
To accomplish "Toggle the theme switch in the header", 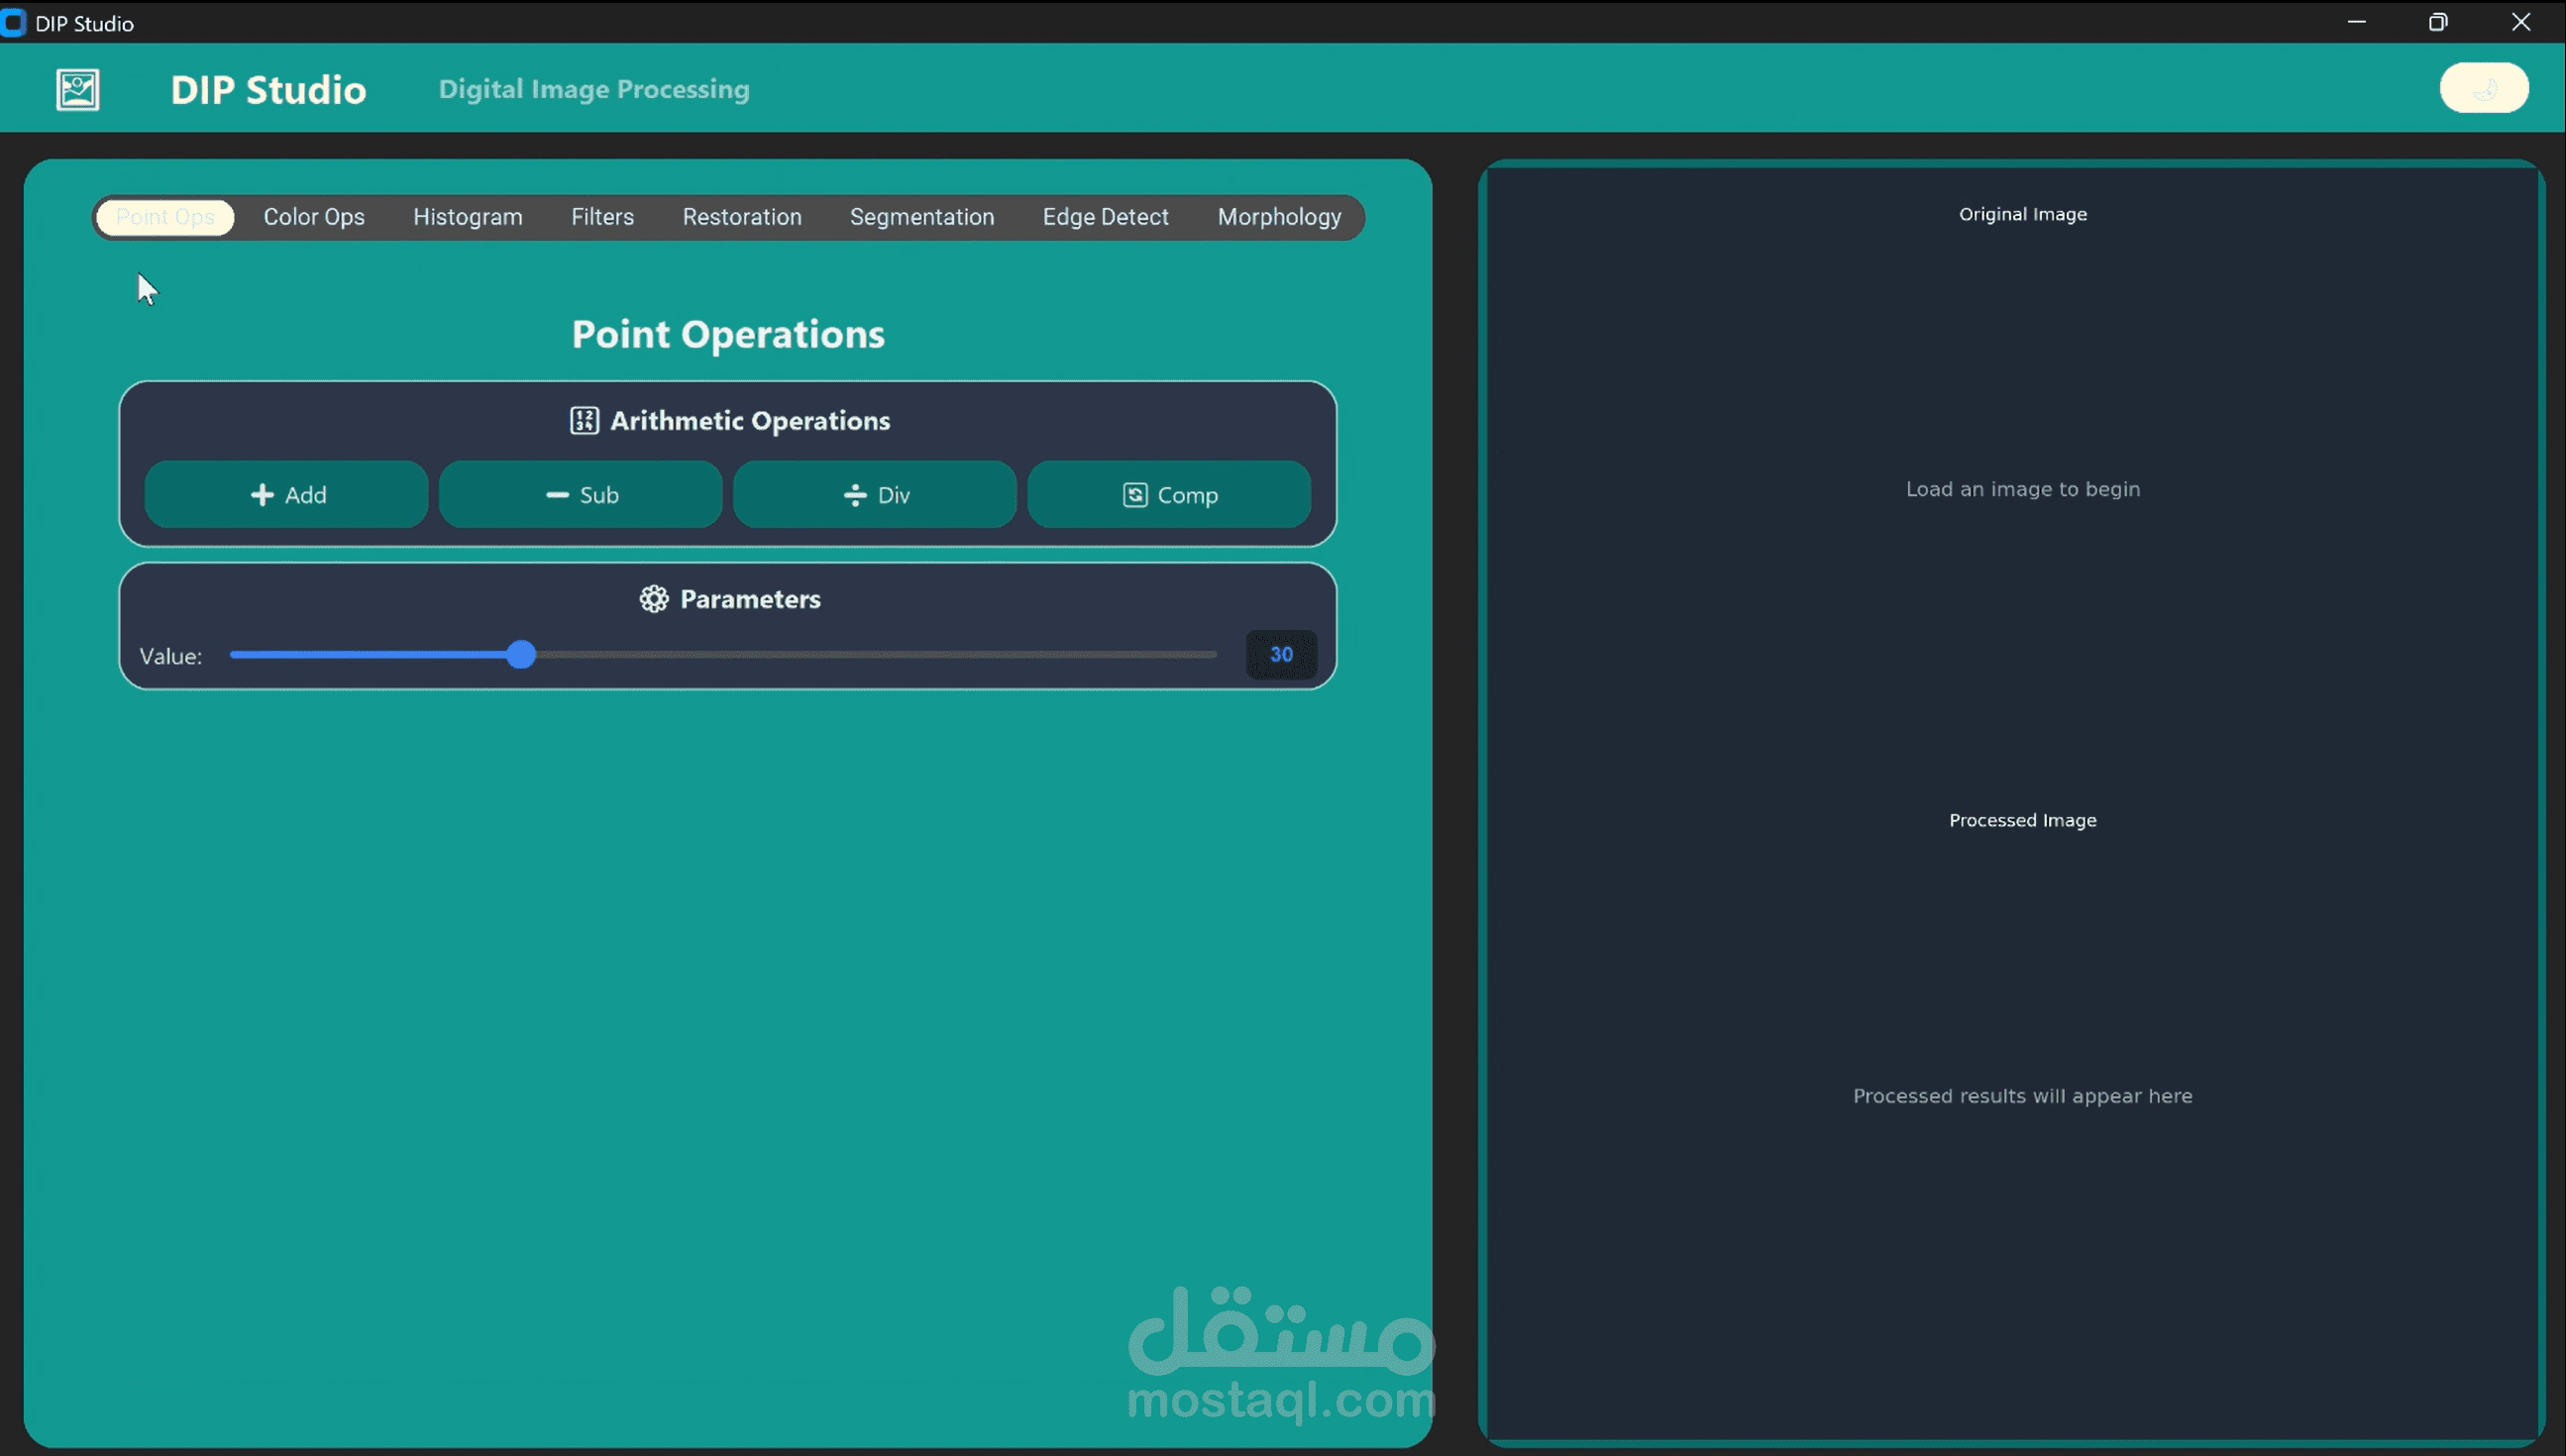I will click(x=2484, y=88).
